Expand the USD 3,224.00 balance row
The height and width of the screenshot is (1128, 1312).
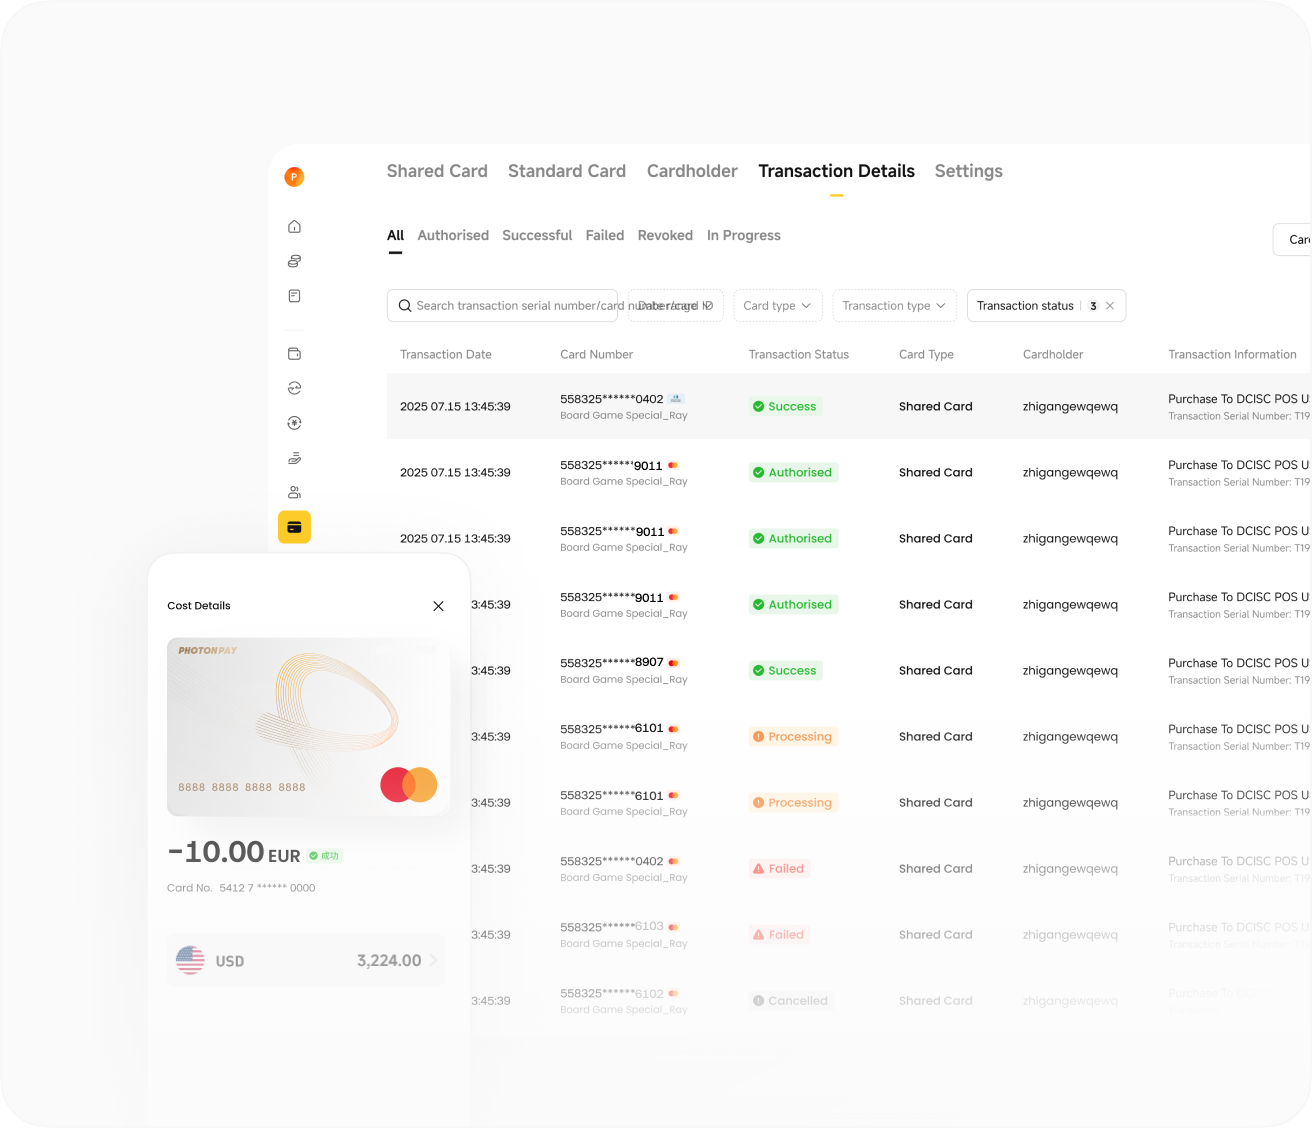pyautogui.click(x=306, y=961)
